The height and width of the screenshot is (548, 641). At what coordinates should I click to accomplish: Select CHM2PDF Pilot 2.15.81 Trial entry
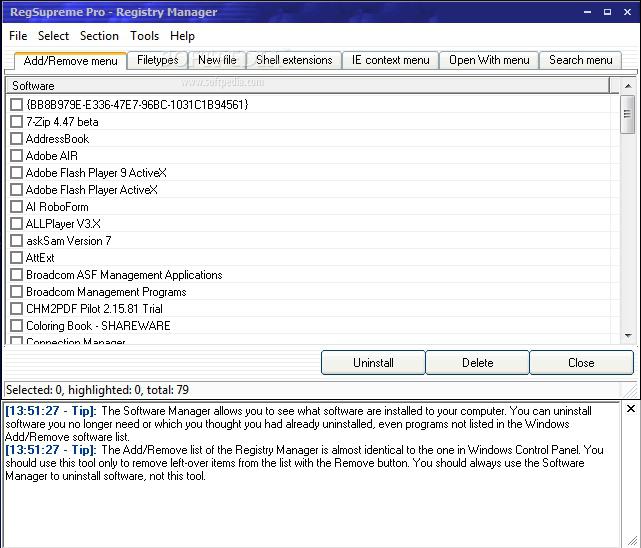(x=94, y=309)
